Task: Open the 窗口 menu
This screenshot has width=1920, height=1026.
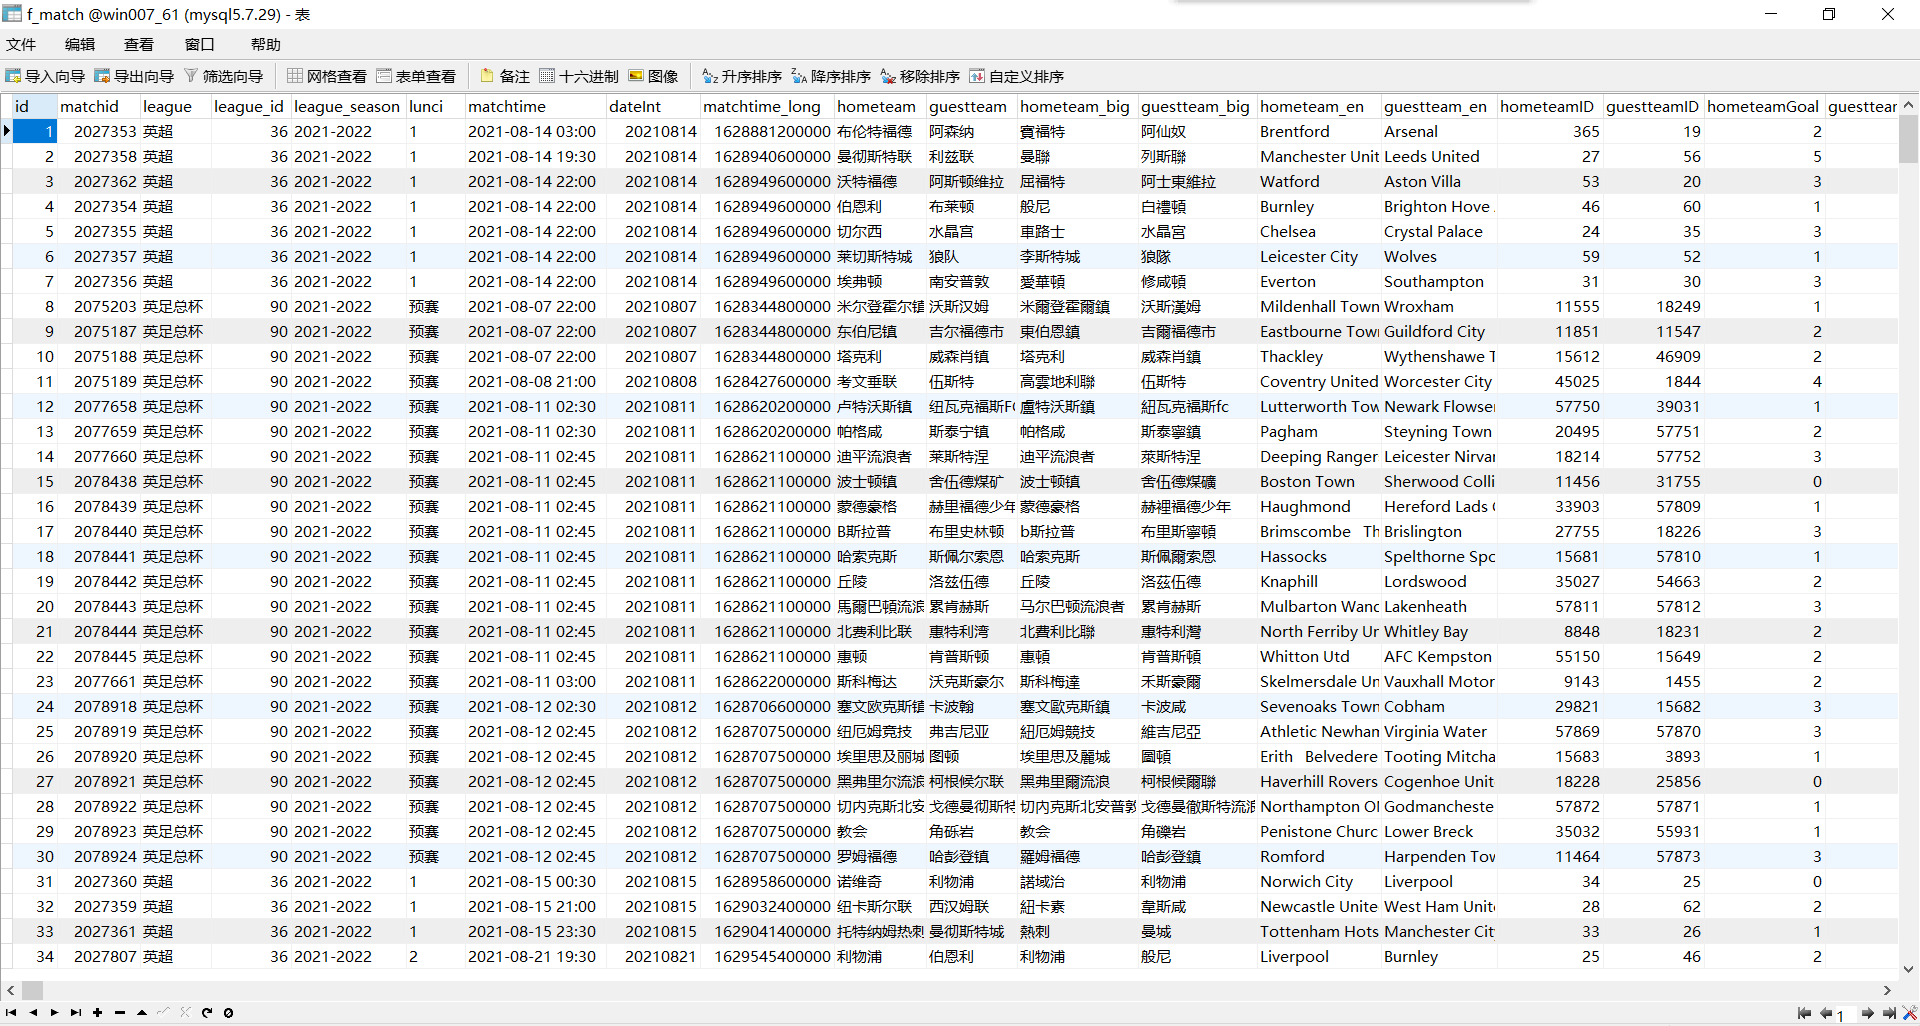Action: pos(200,44)
